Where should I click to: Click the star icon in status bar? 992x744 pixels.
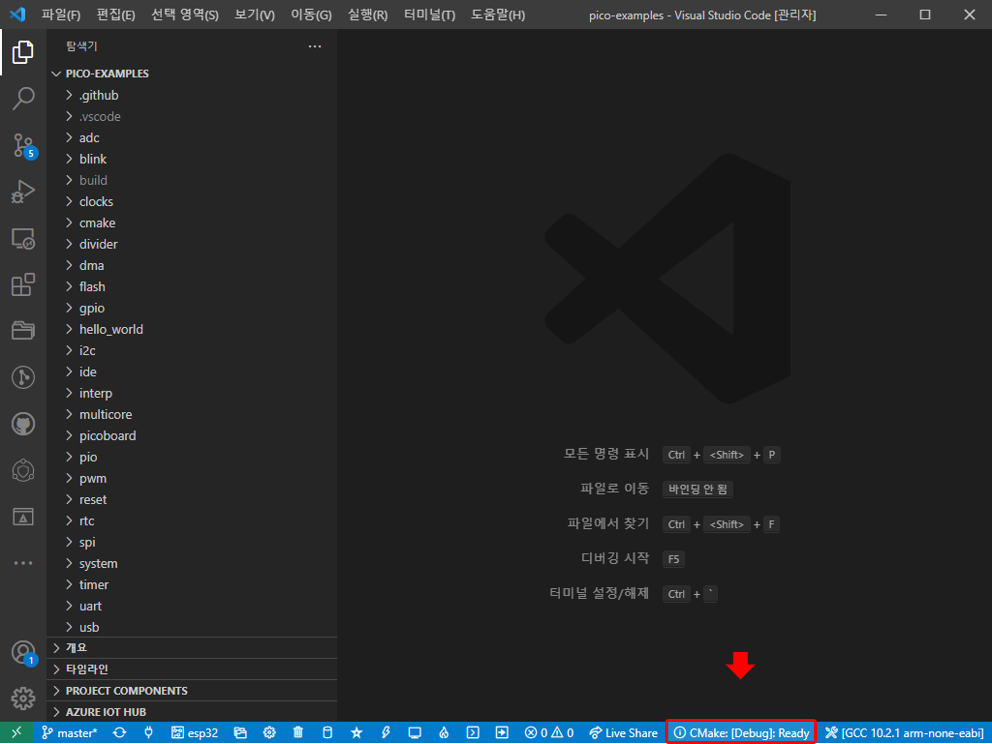(x=356, y=733)
